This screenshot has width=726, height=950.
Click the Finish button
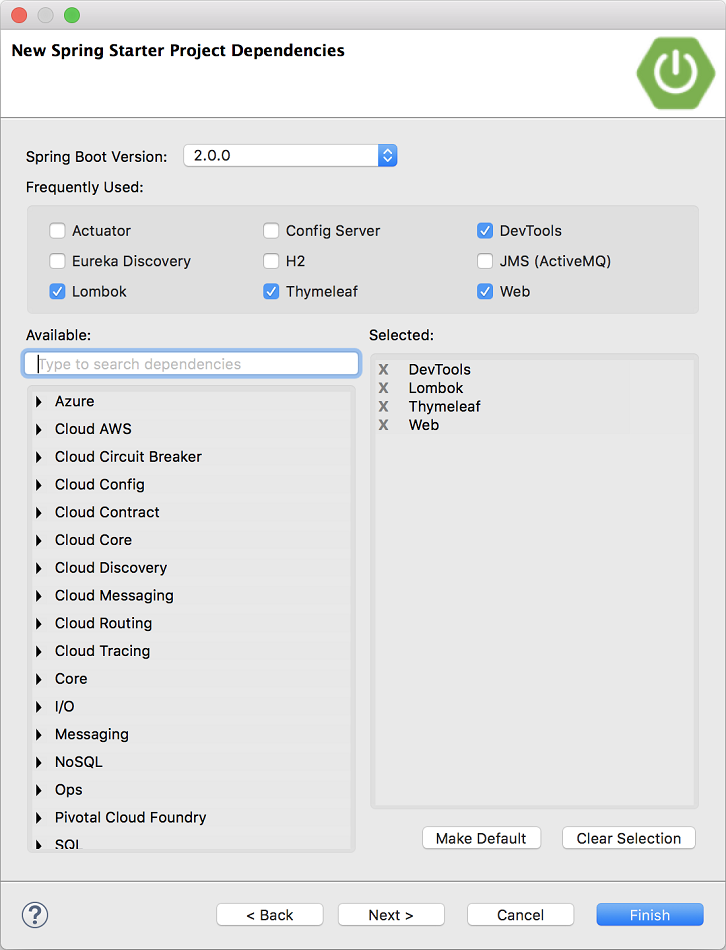coord(649,914)
